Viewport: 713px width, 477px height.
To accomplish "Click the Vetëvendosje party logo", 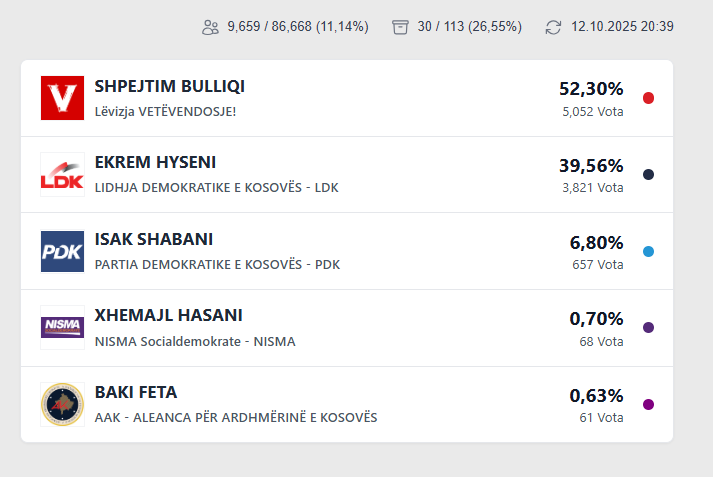I will [x=62, y=98].
